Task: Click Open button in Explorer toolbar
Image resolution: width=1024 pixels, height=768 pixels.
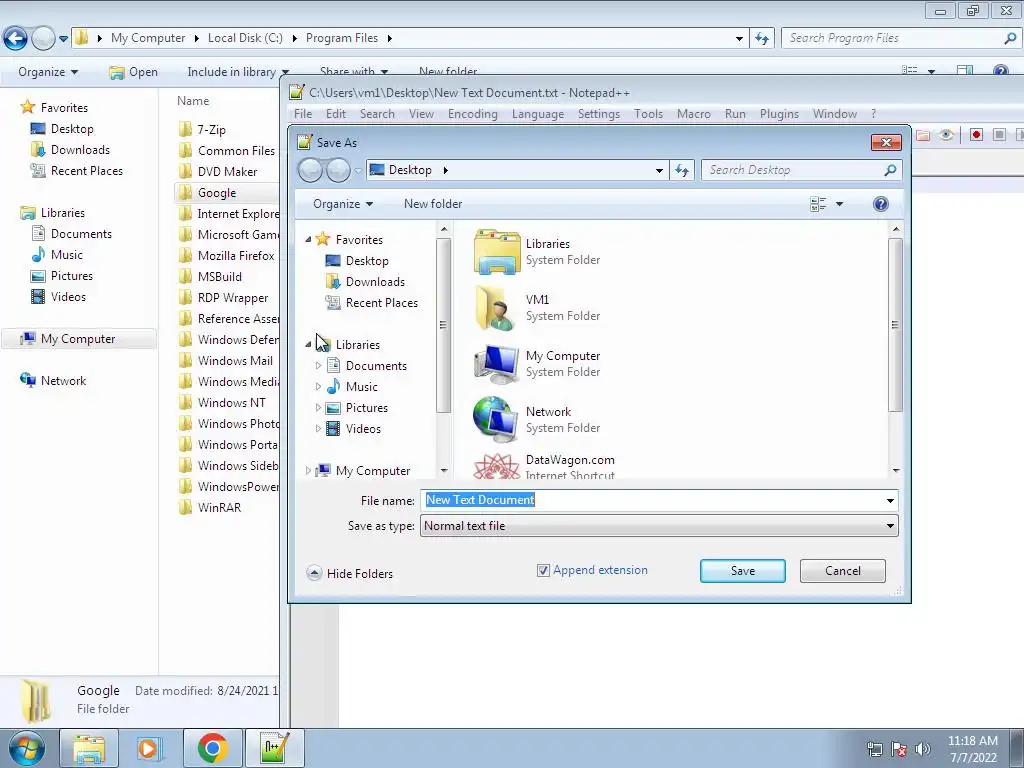Action: coord(134,72)
